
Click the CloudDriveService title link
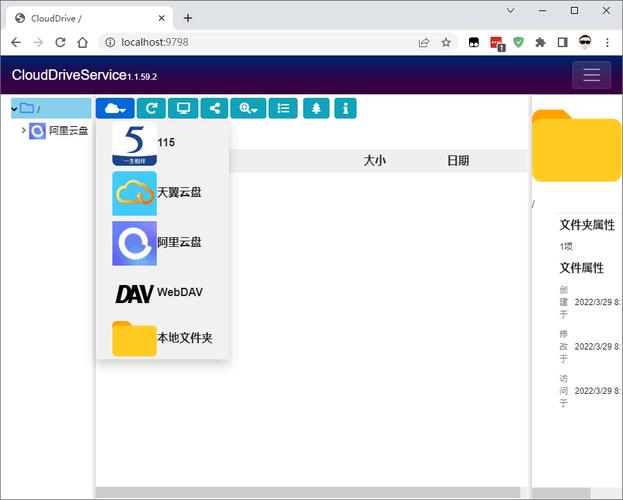[69, 75]
